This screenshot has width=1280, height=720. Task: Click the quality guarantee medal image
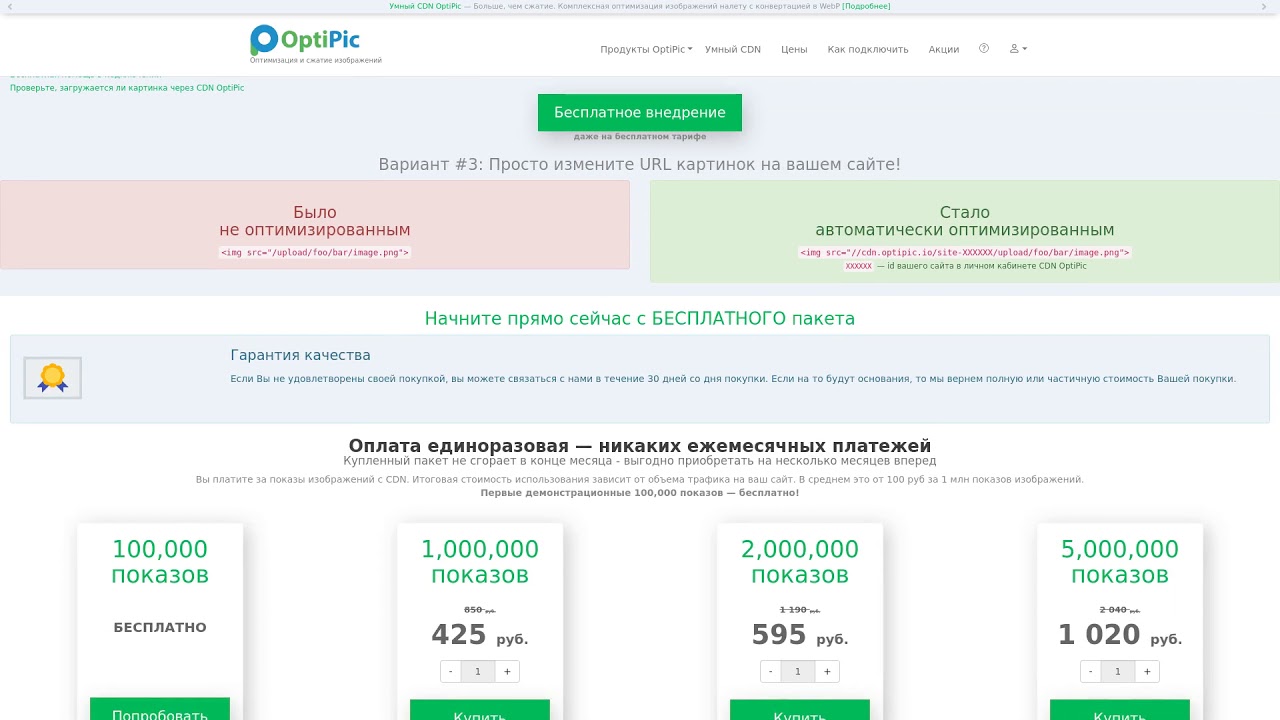click(x=53, y=378)
